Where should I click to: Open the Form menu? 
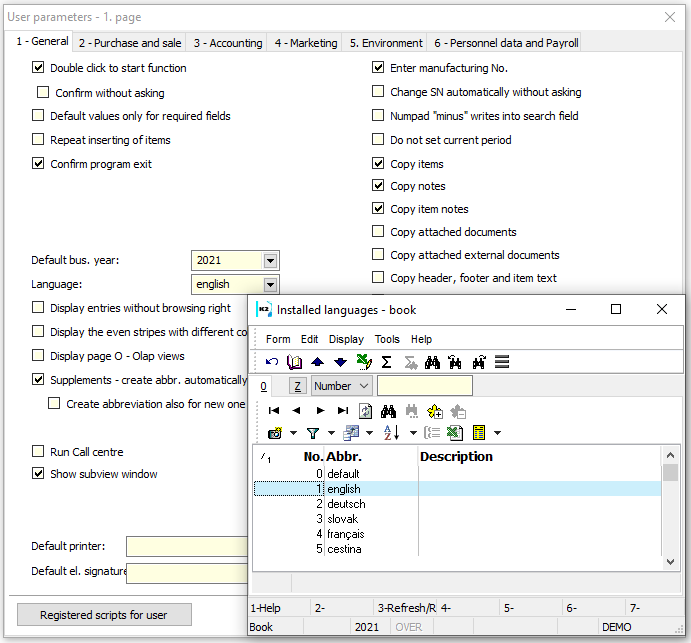[x=278, y=339]
